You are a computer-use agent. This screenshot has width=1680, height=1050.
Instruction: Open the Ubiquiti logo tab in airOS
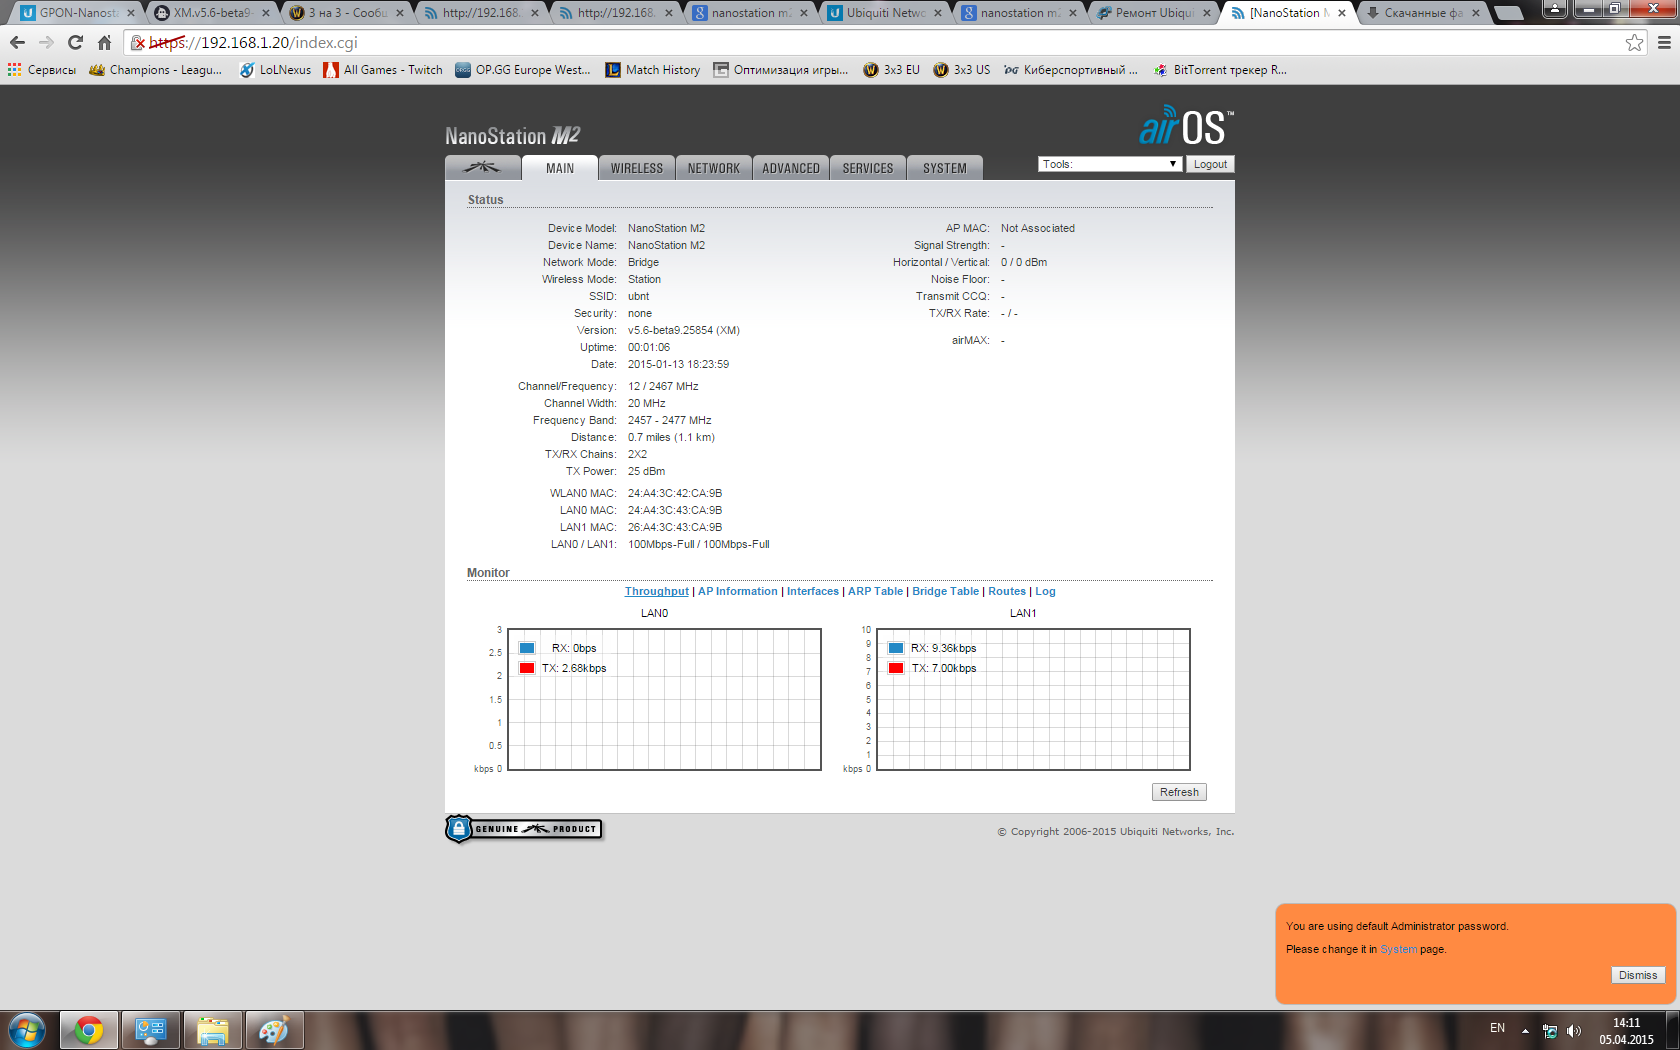pyautogui.click(x=482, y=168)
